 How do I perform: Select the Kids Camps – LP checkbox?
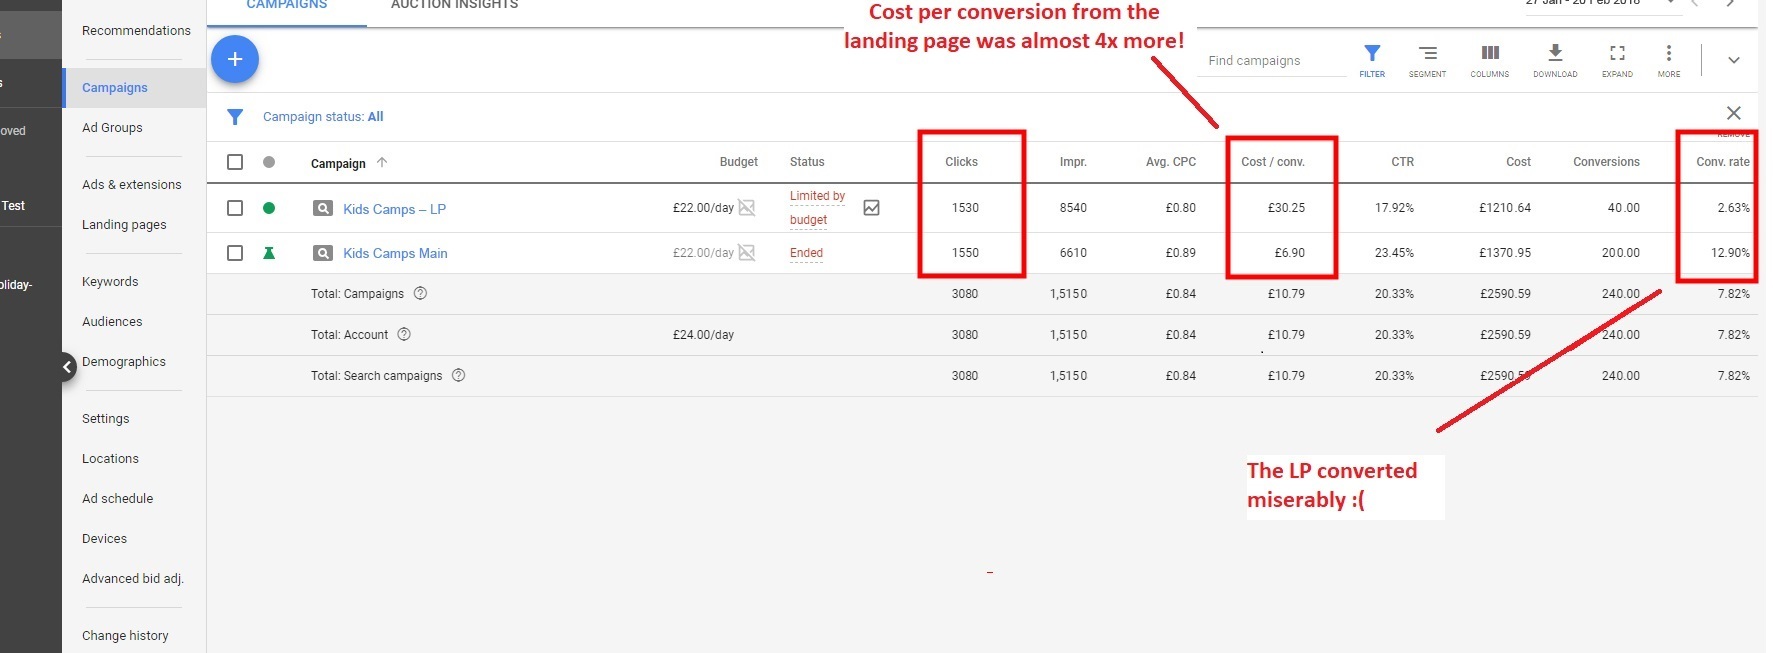[x=235, y=208]
